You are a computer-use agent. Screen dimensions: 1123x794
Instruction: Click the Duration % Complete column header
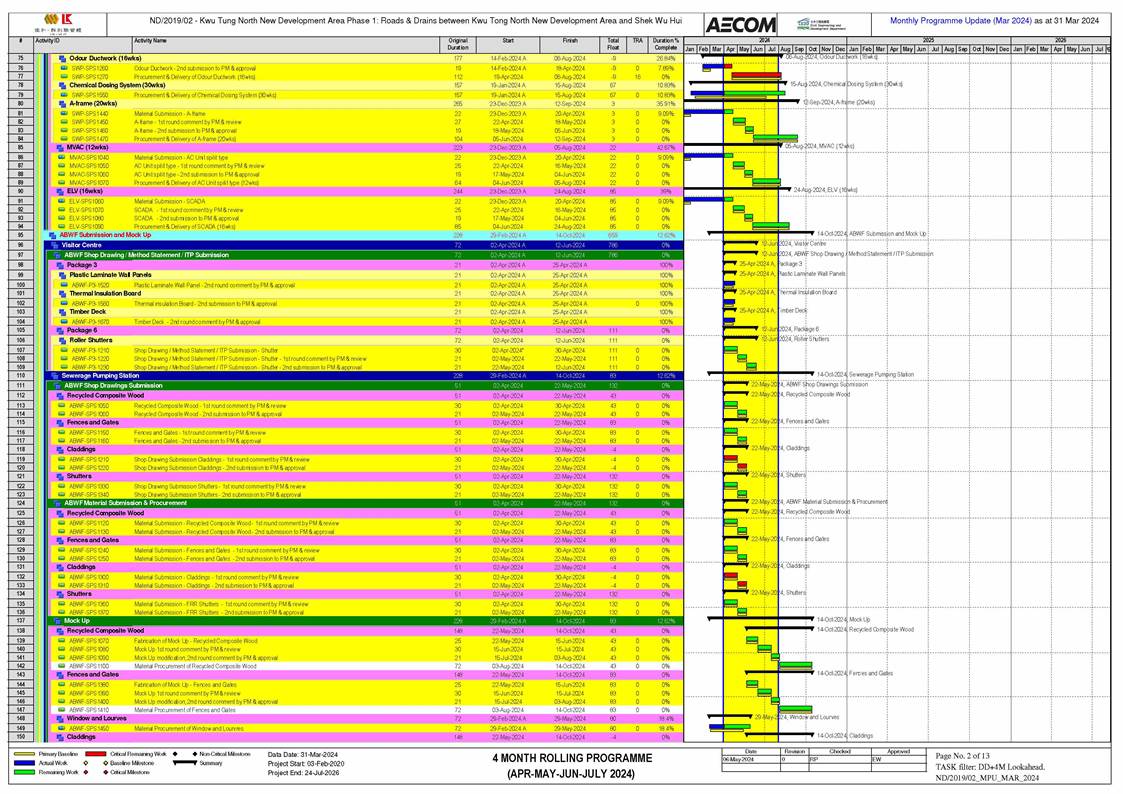click(x=664, y=44)
